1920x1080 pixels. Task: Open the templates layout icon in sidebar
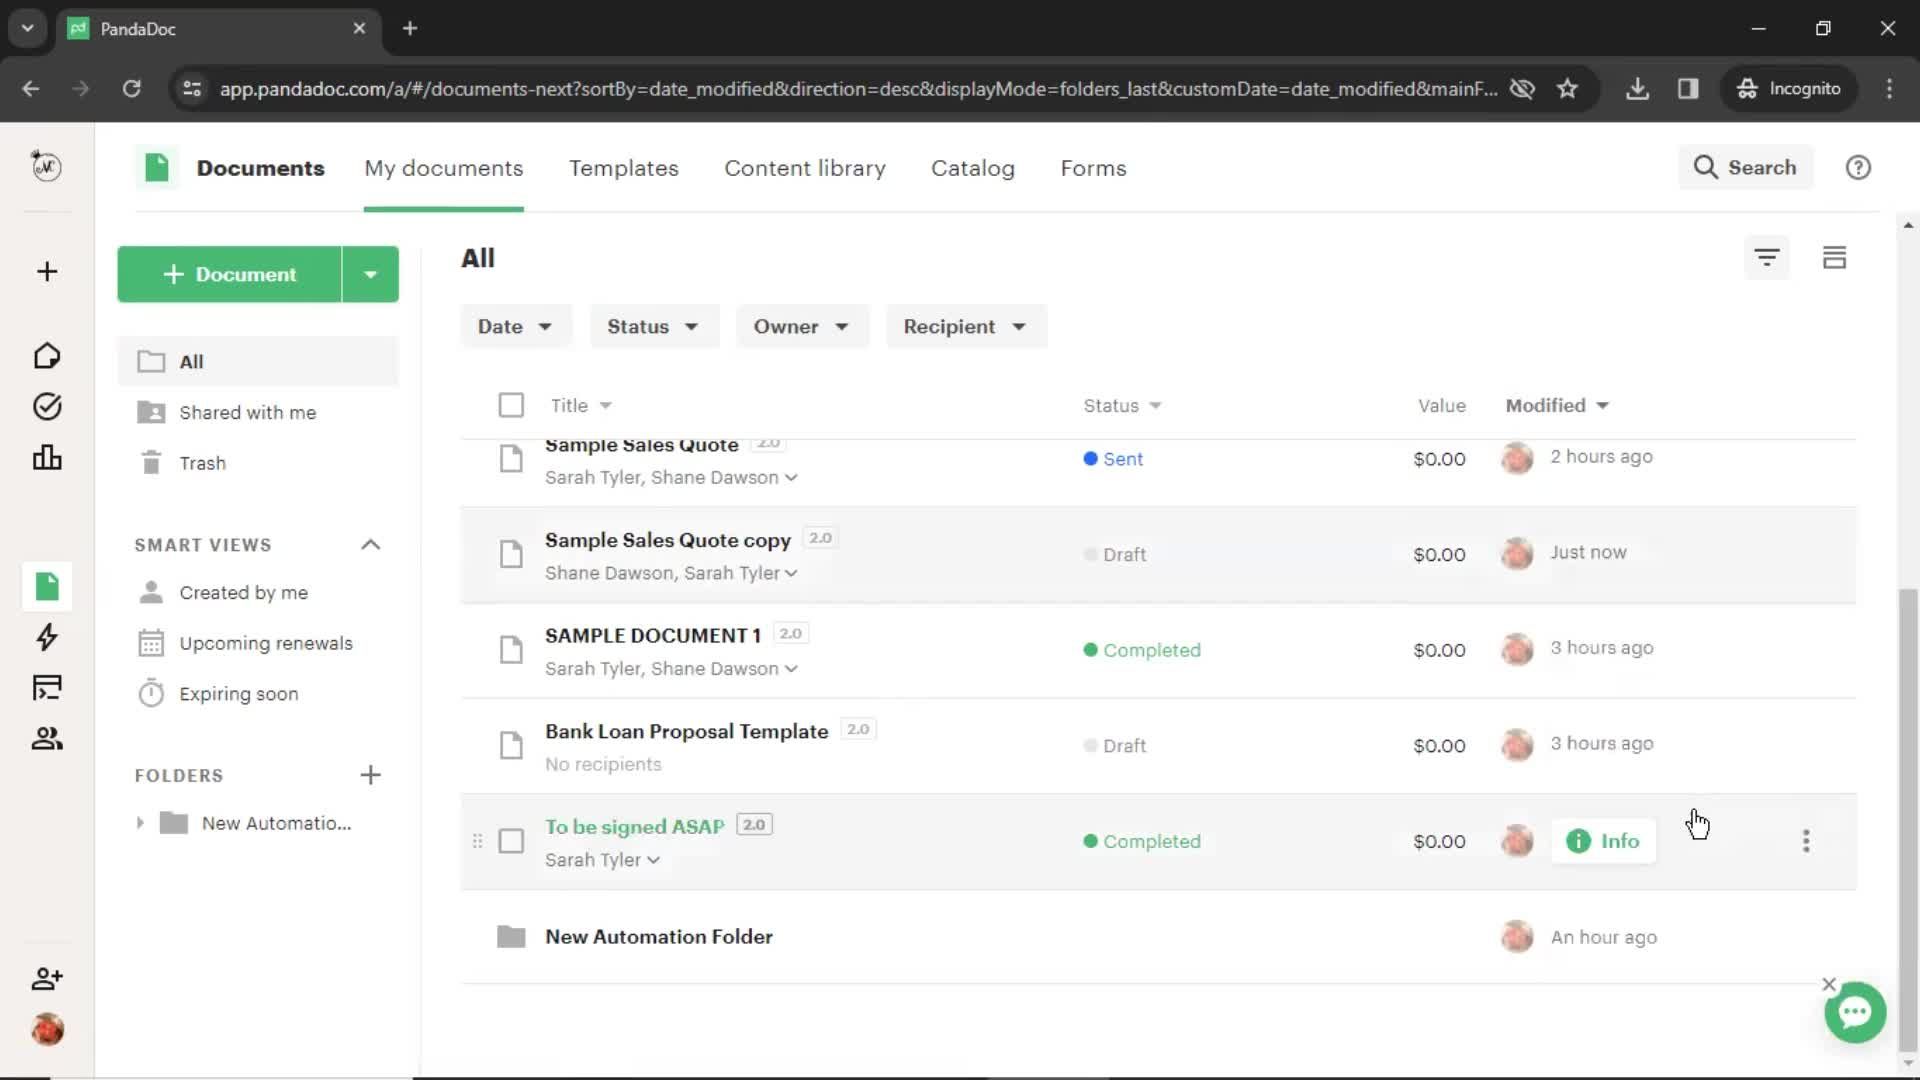pos(47,688)
